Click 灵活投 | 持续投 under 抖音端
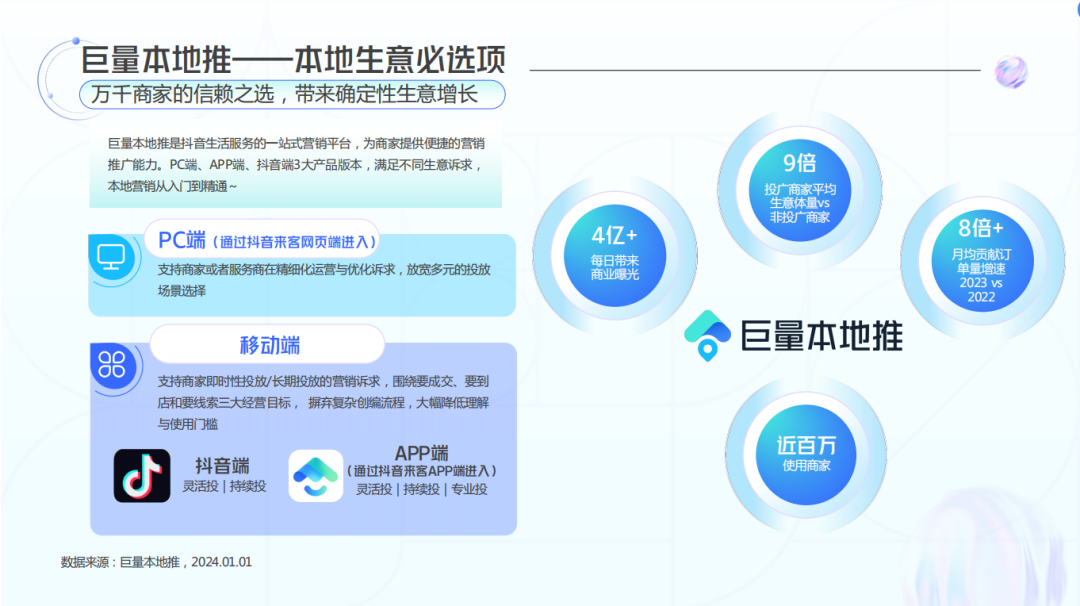Viewport: 1080px width, 606px height. [224, 486]
